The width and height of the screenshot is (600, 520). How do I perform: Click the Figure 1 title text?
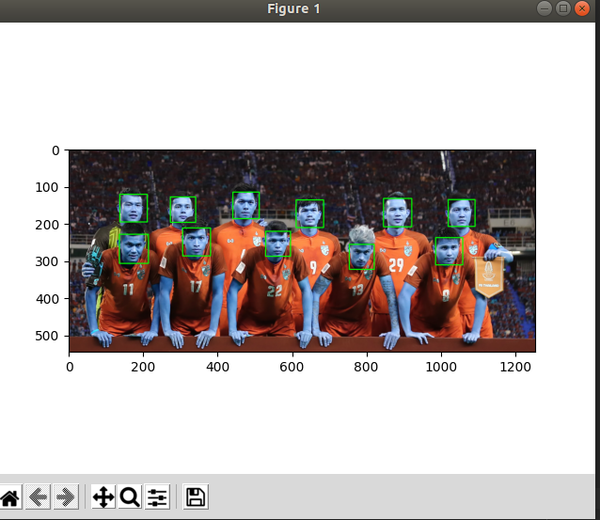pyautogui.click(x=293, y=9)
